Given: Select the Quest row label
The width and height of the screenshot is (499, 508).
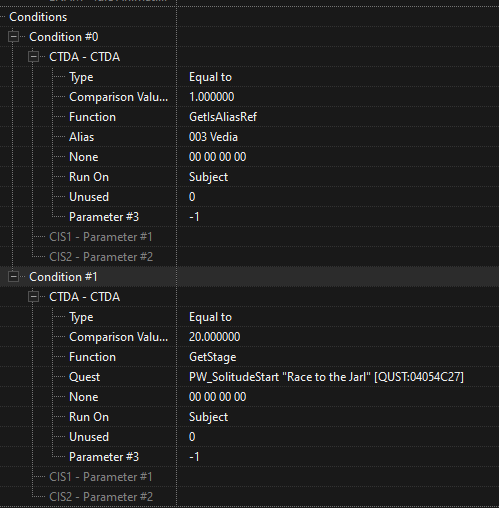Looking at the screenshot, I should [84, 377].
